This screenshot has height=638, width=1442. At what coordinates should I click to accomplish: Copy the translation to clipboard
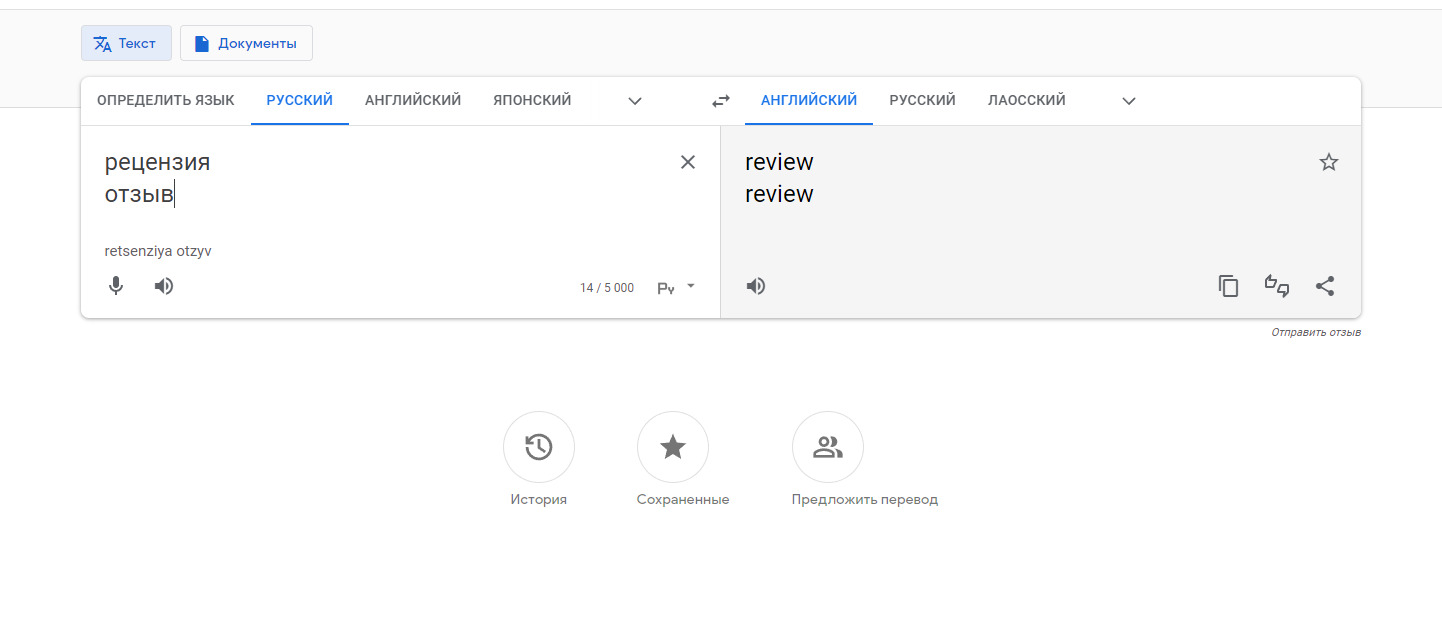click(x=1228, y=286)
